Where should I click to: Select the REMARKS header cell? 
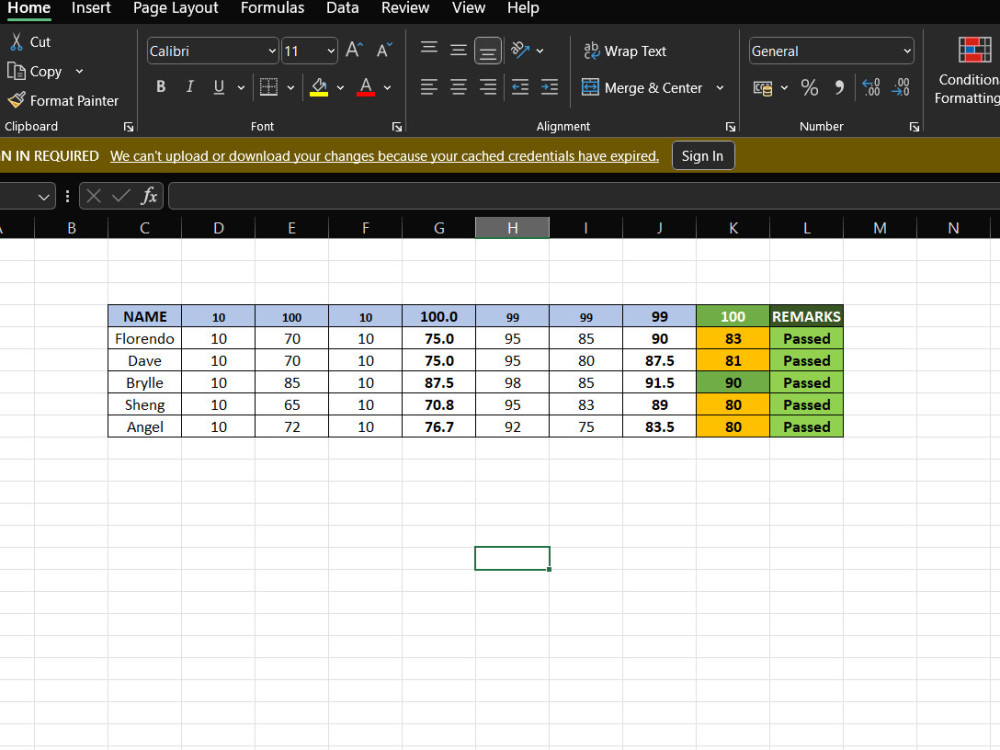point(806,316)
